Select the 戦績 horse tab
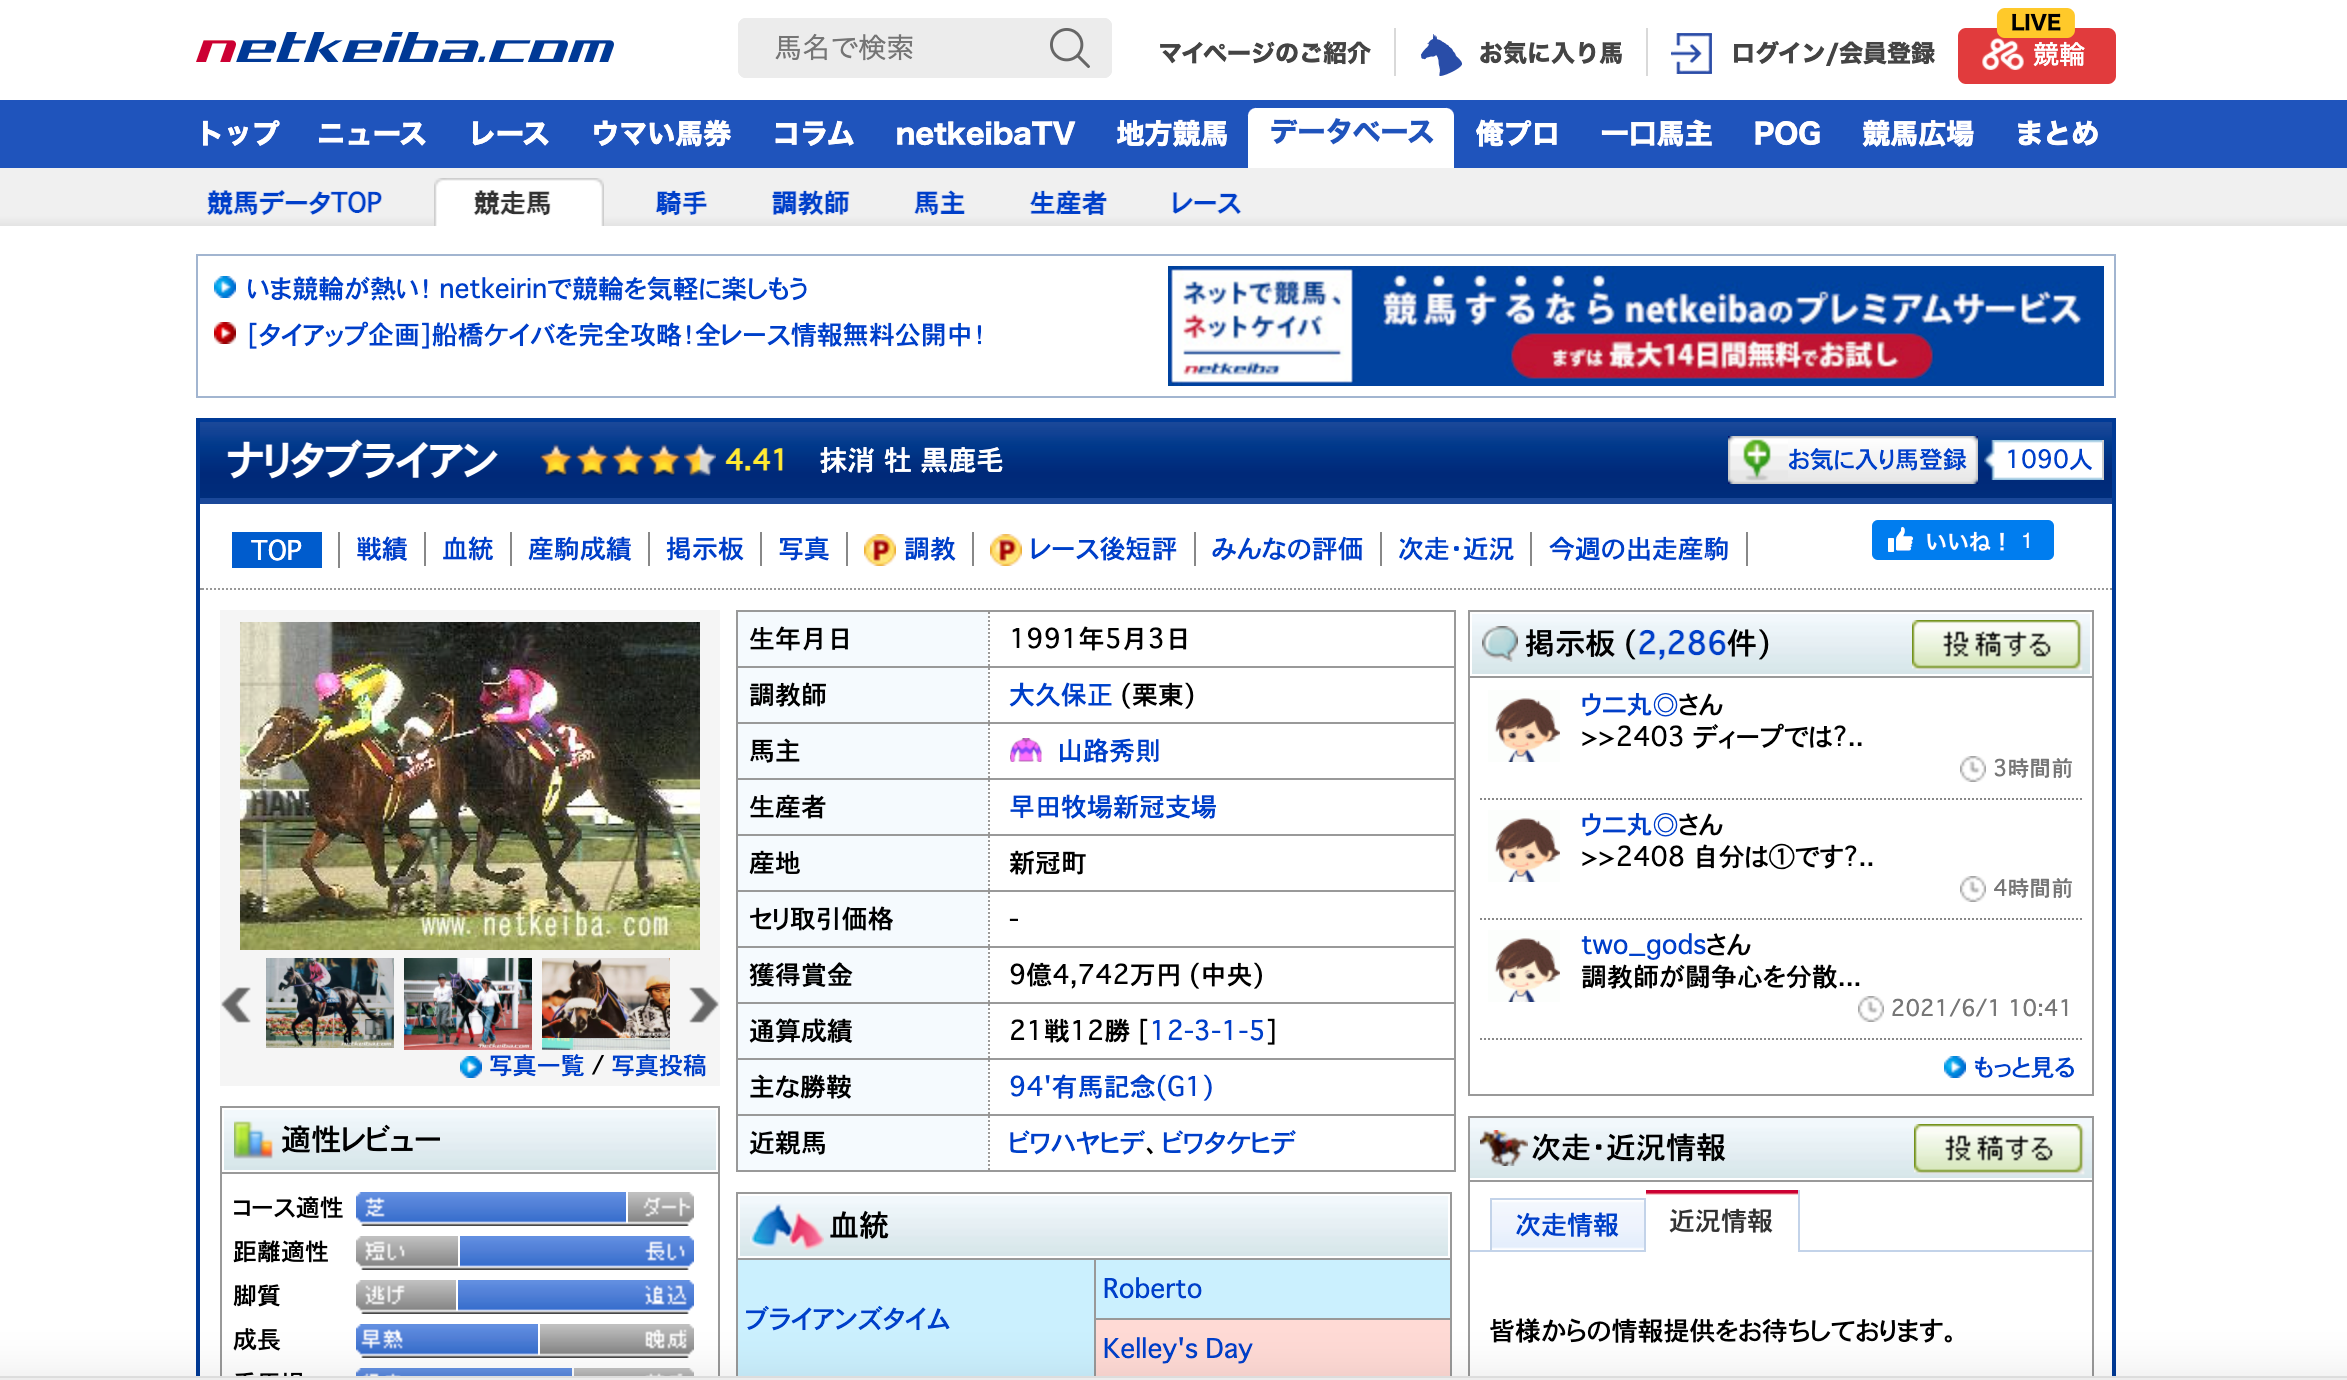The width and height of the screenshot is (2347, 1380). (382, 550)
